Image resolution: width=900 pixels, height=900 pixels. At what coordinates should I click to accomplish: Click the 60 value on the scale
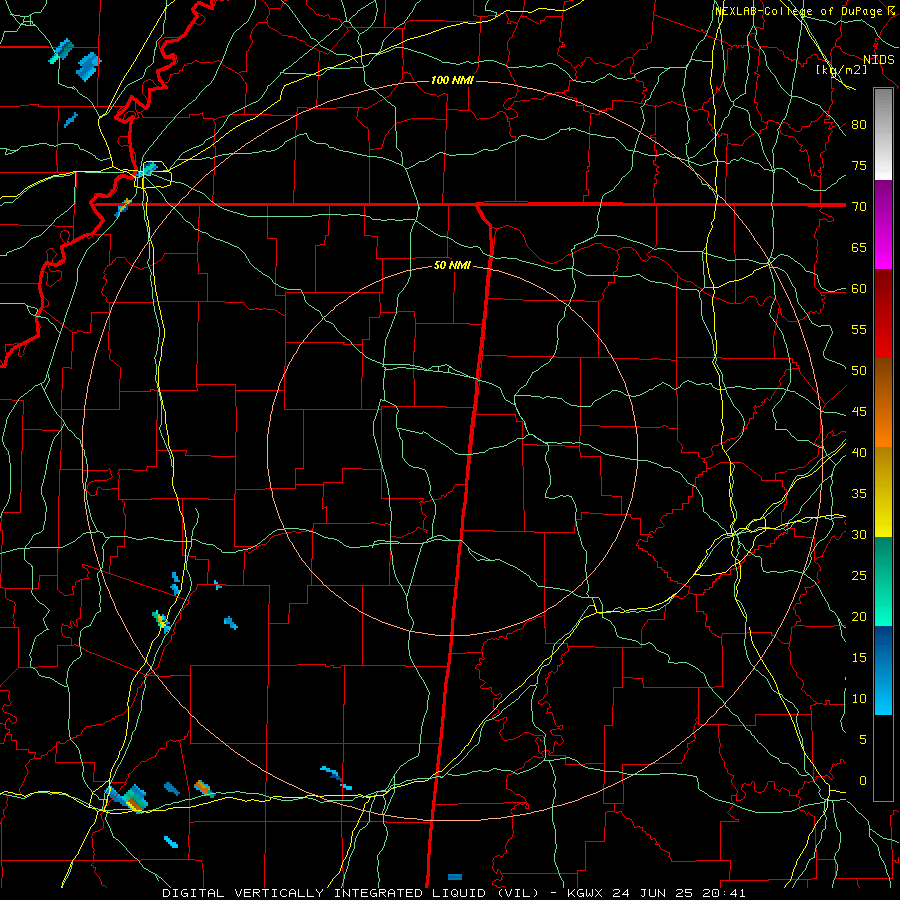pyautogui.click(x=859, y=288)
